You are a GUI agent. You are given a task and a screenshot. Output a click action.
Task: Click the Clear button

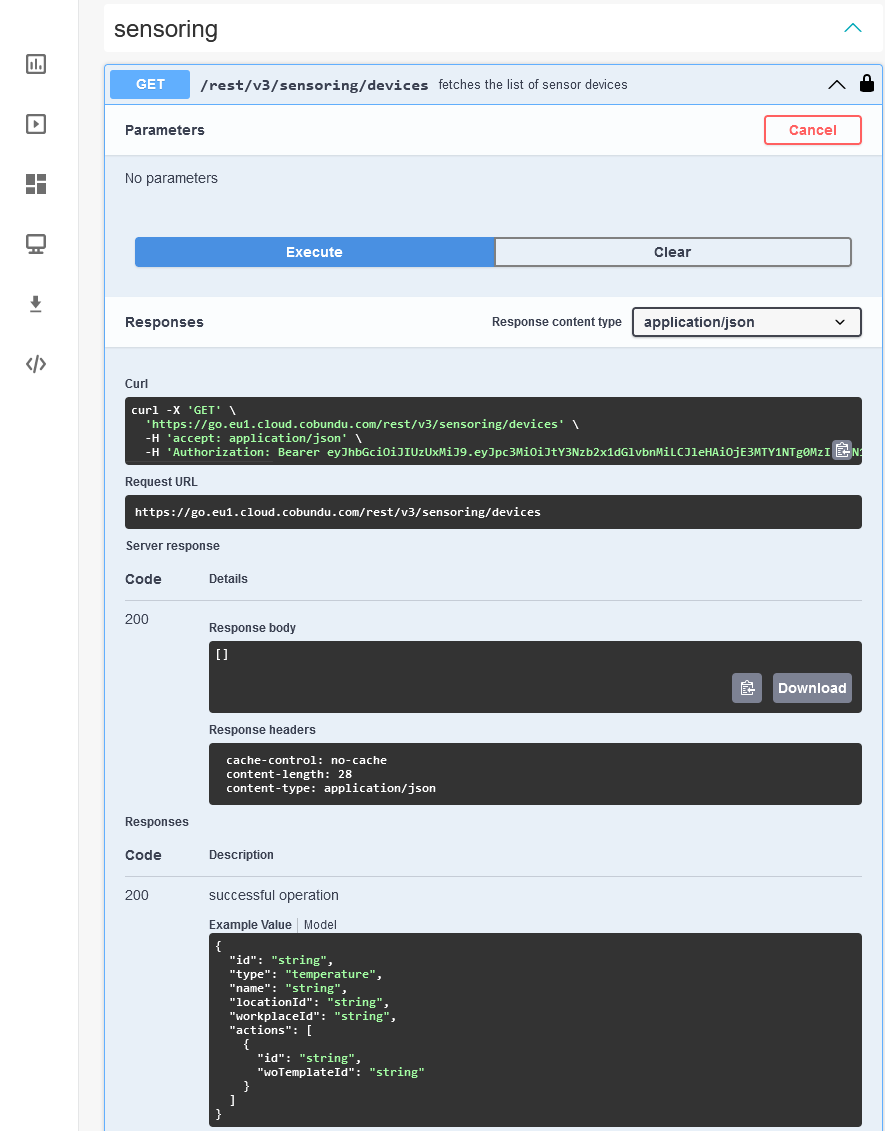tap(673, 252)
